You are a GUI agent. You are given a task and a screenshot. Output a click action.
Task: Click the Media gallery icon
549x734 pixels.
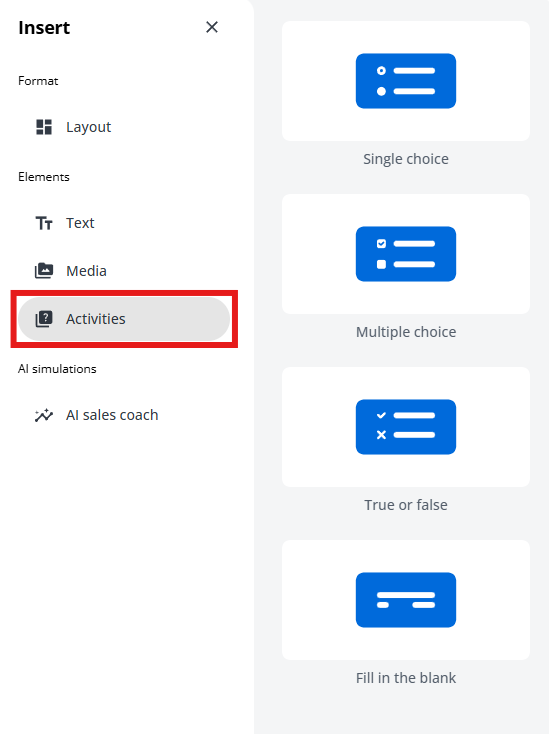(44, 271)
